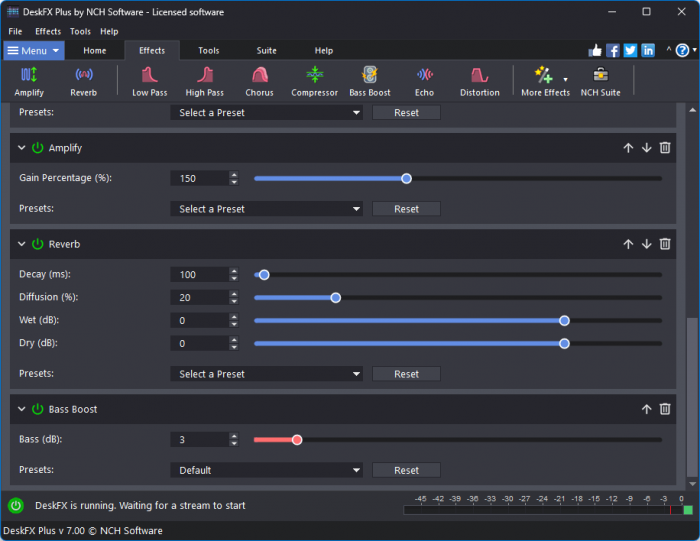Click the Echo effect icon
Viewport: 700px width, 541px height.
tap(424, 80)
